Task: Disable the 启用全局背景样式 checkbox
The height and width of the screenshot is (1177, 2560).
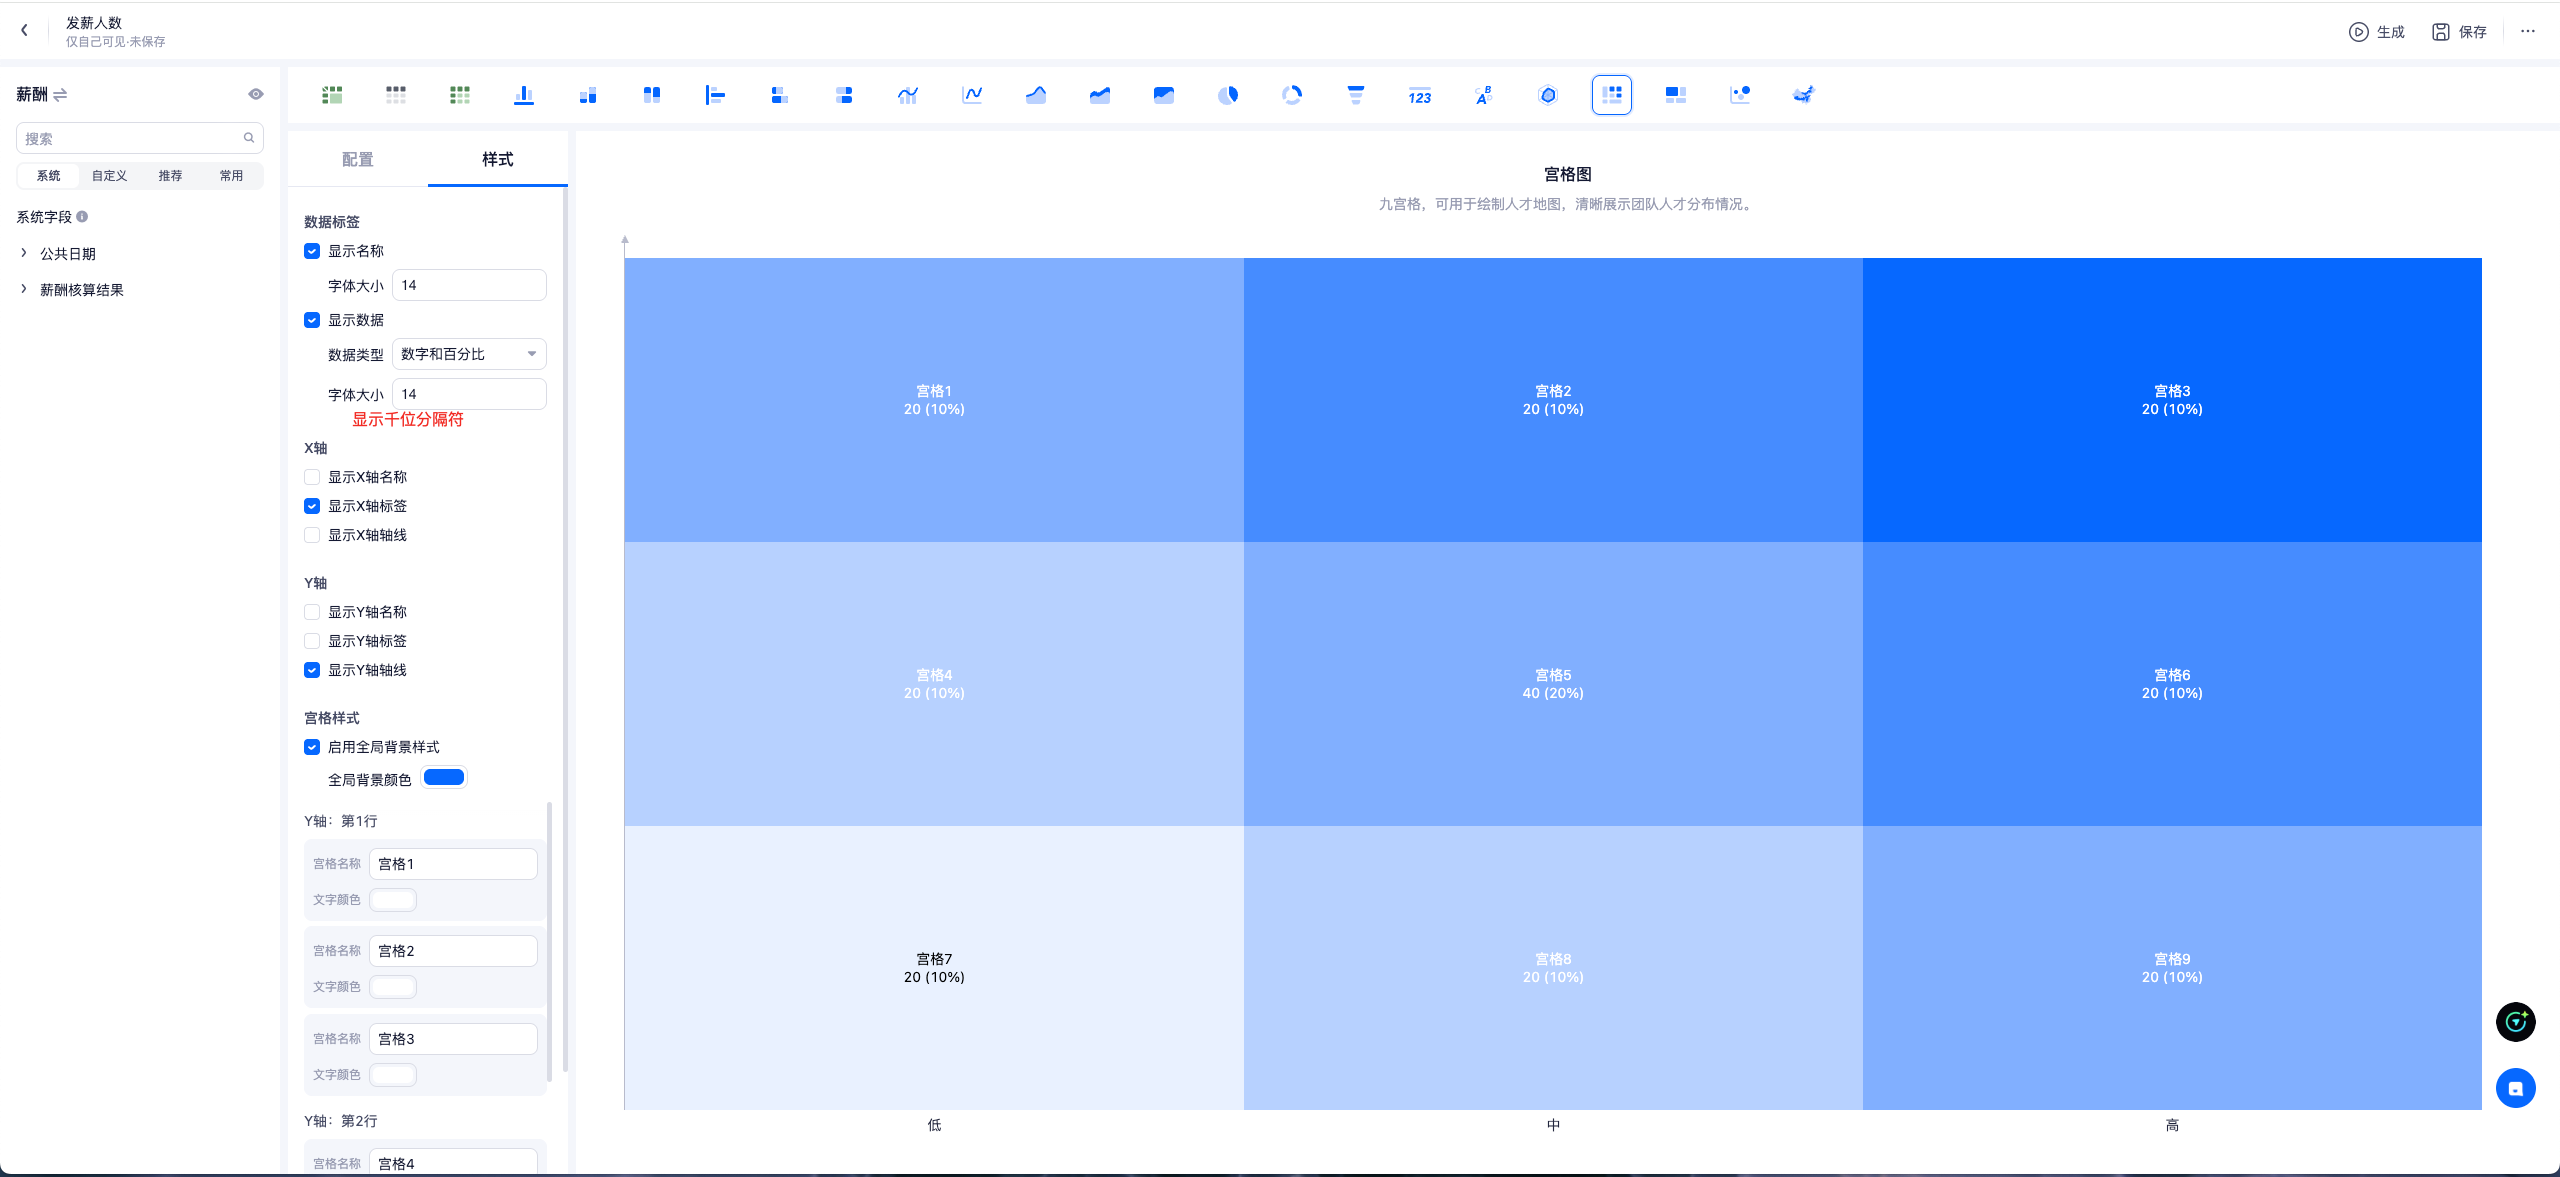Action: 312,747
